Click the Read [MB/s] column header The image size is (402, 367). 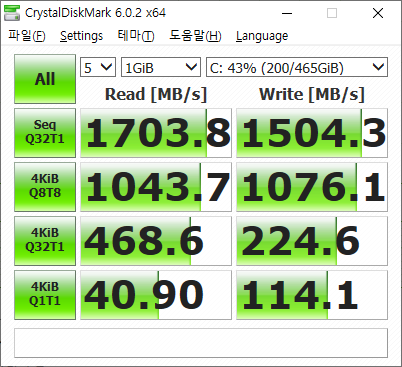click(156, 94)
